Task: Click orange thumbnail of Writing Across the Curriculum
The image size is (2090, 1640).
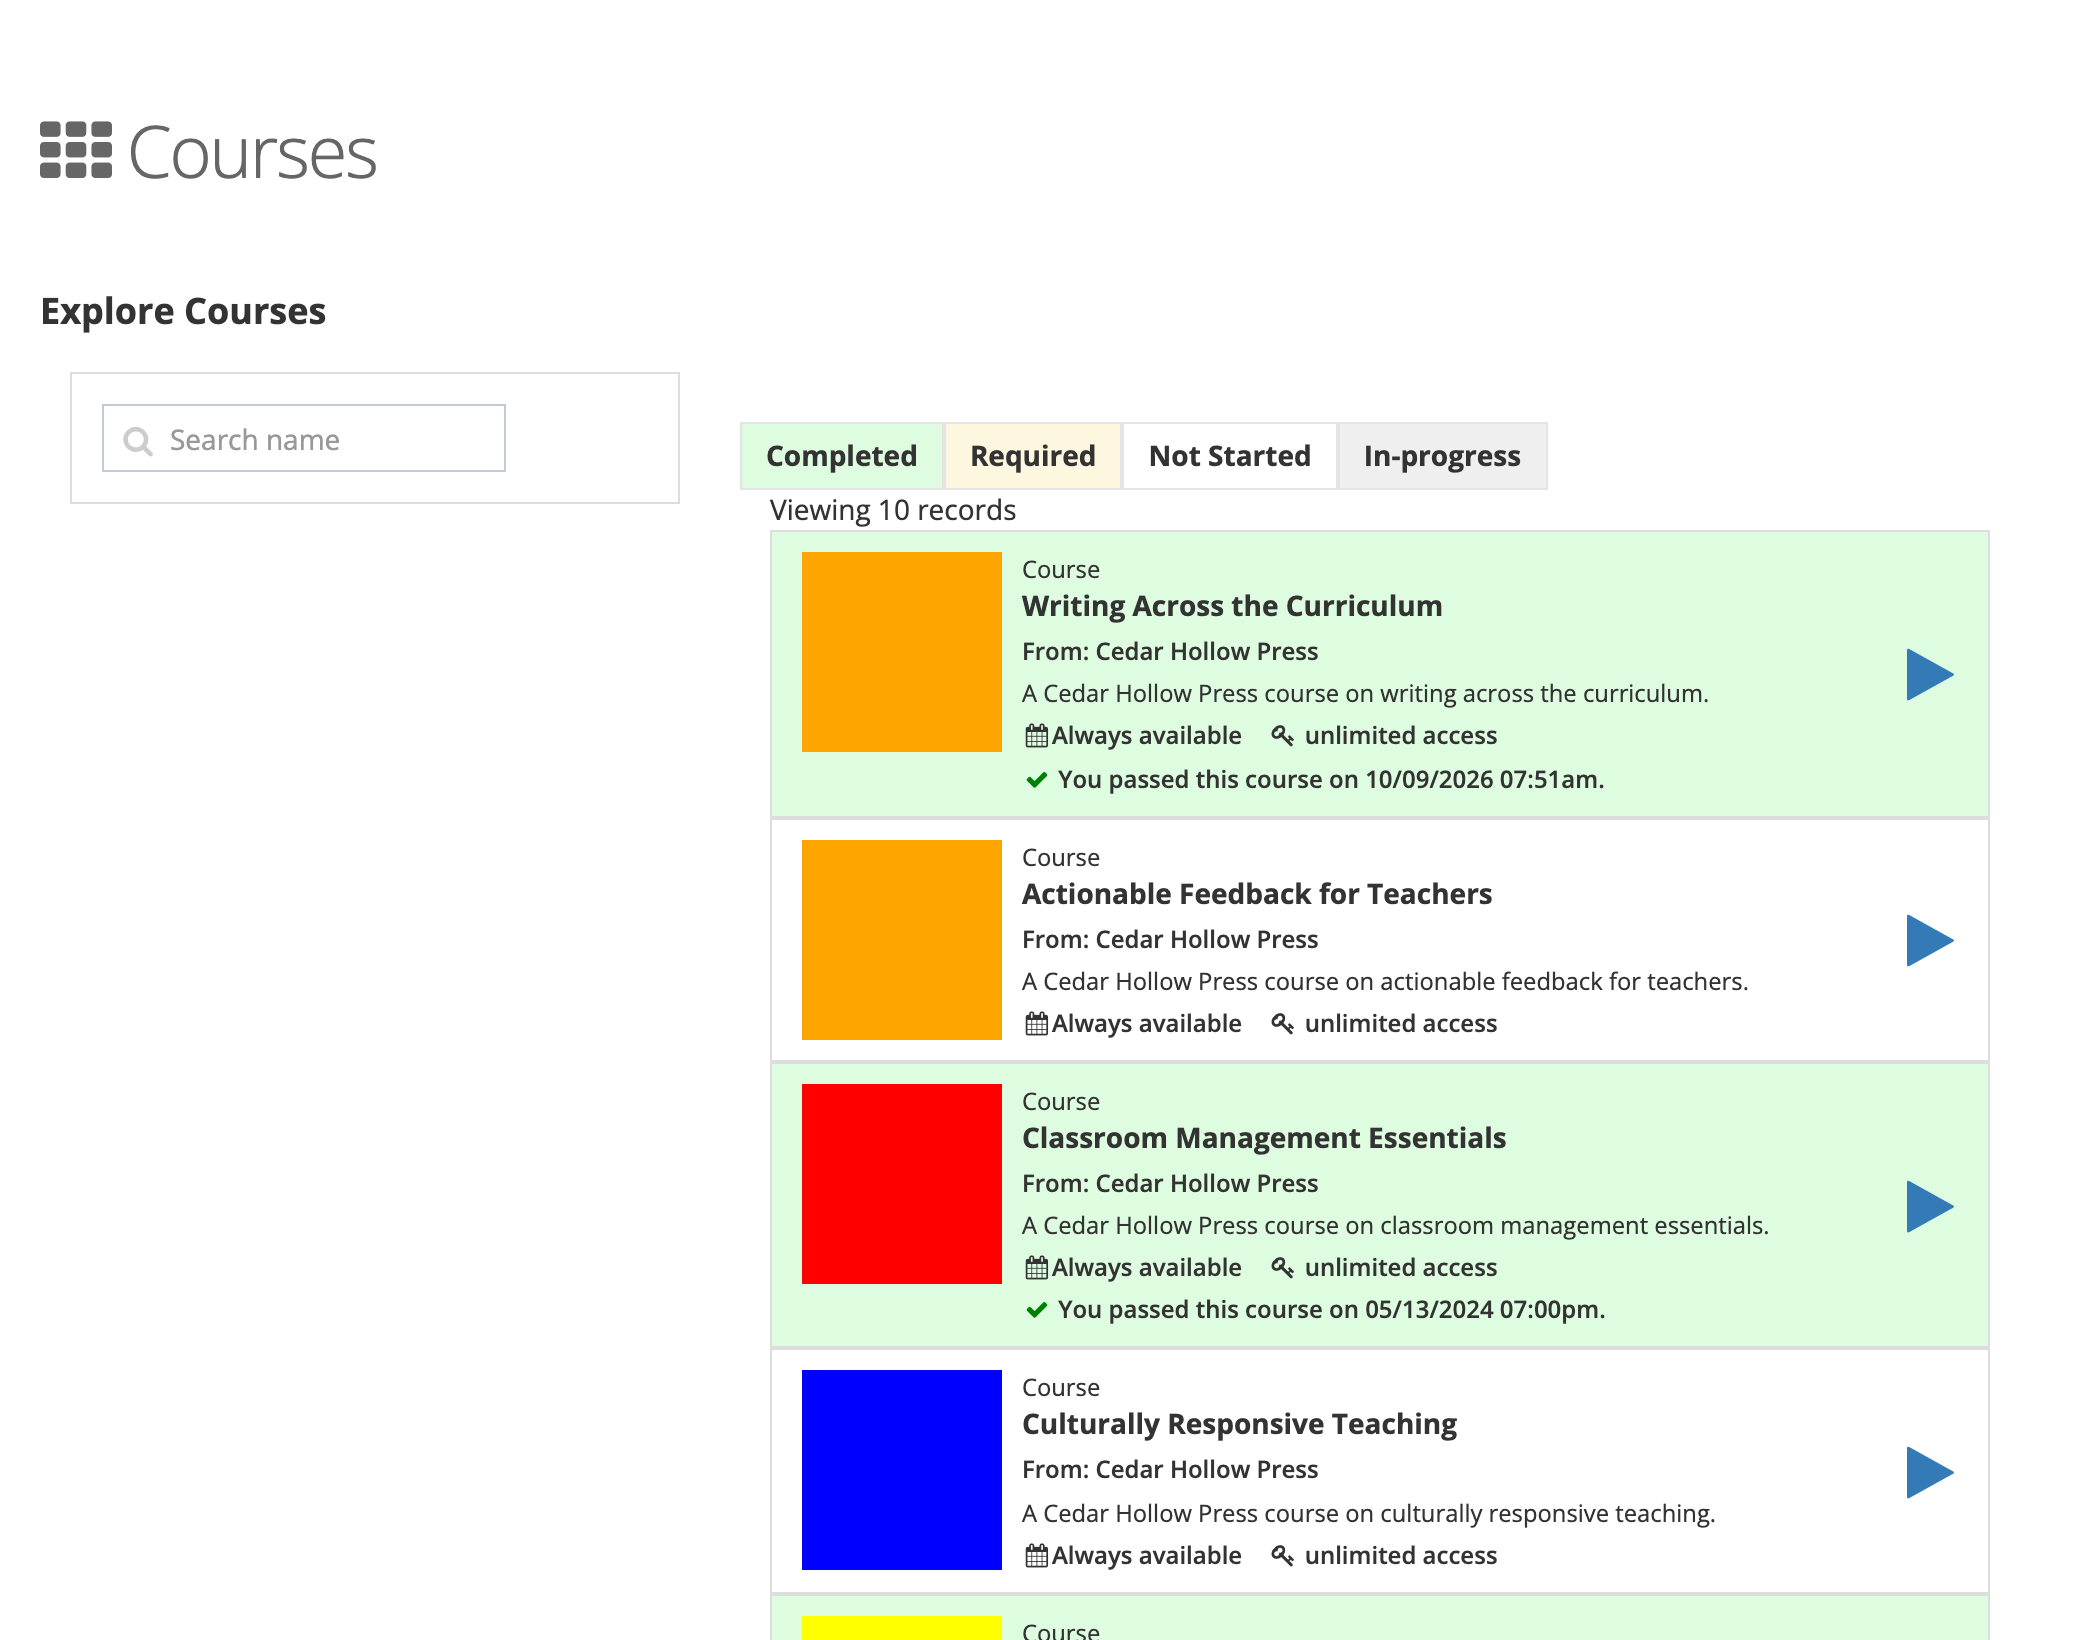Action: [902, 652]
